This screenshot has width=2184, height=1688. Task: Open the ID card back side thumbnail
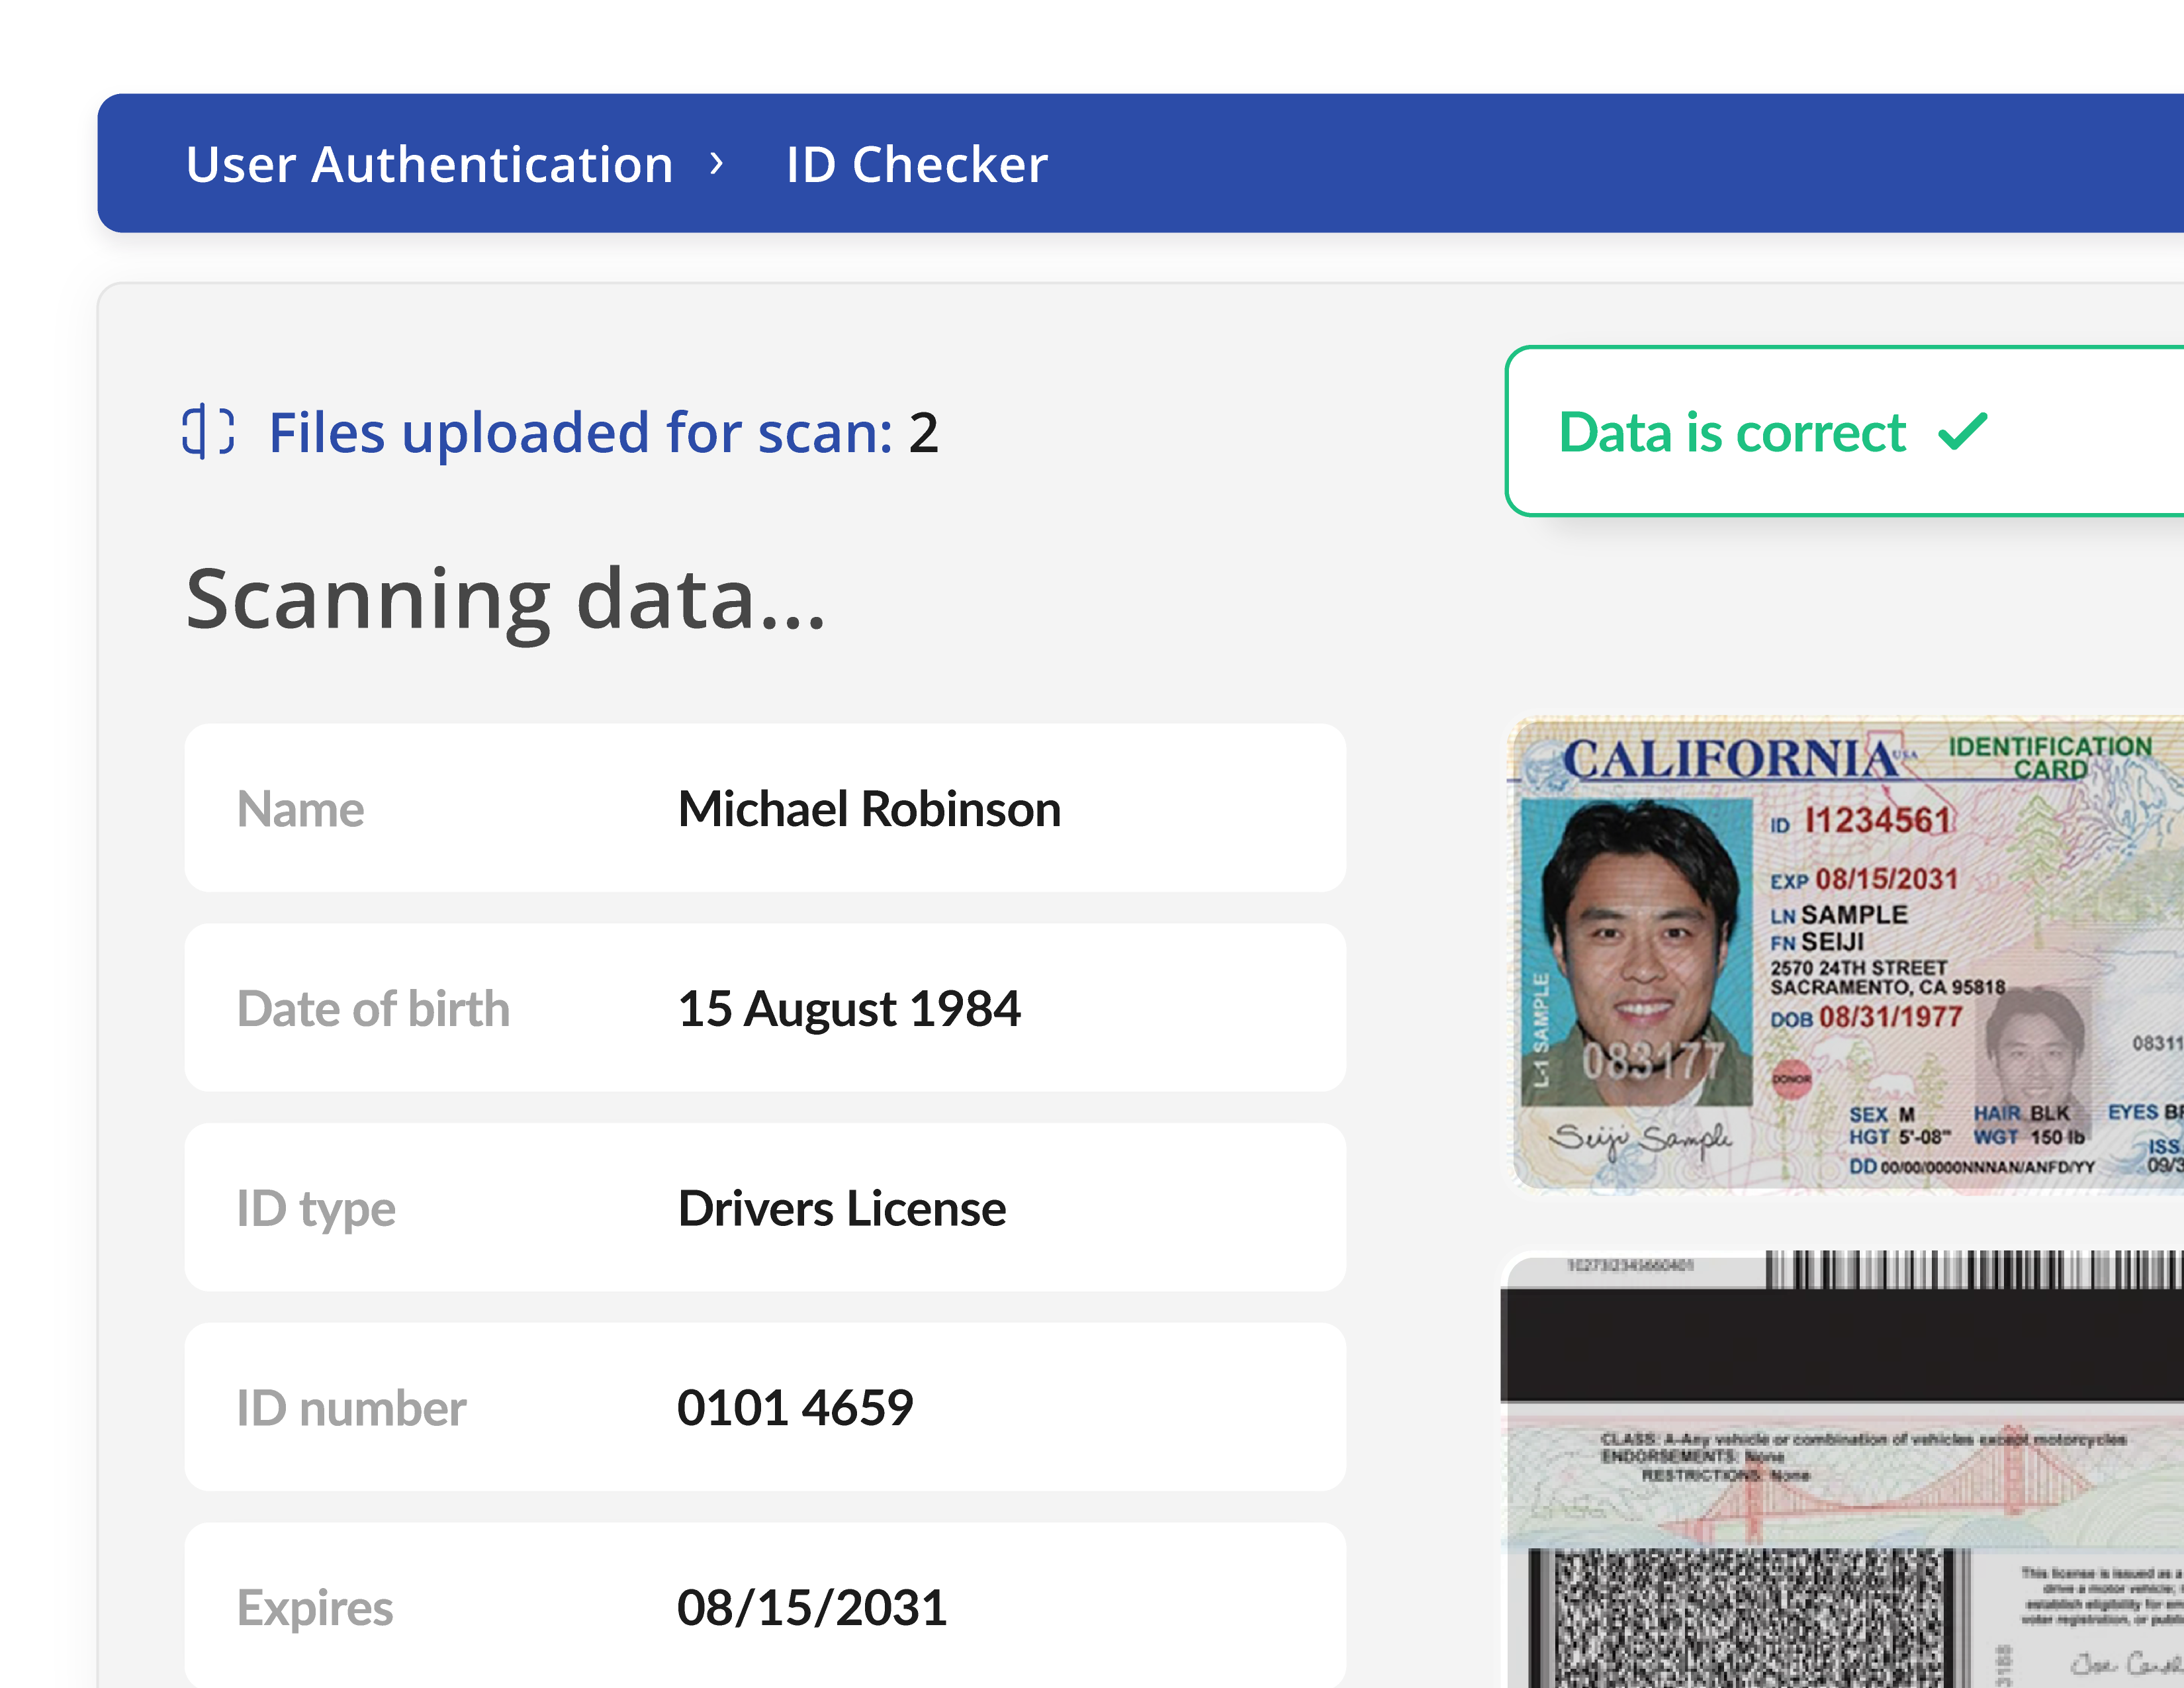[x=1842, y=1469]
